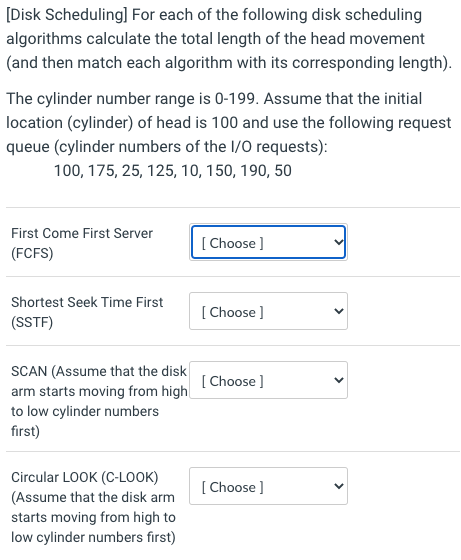Click the [Disk Scheduling] heading text
The width and height of the screenshot is (461, 560).
pyautogui.click(x=66, y=15)
